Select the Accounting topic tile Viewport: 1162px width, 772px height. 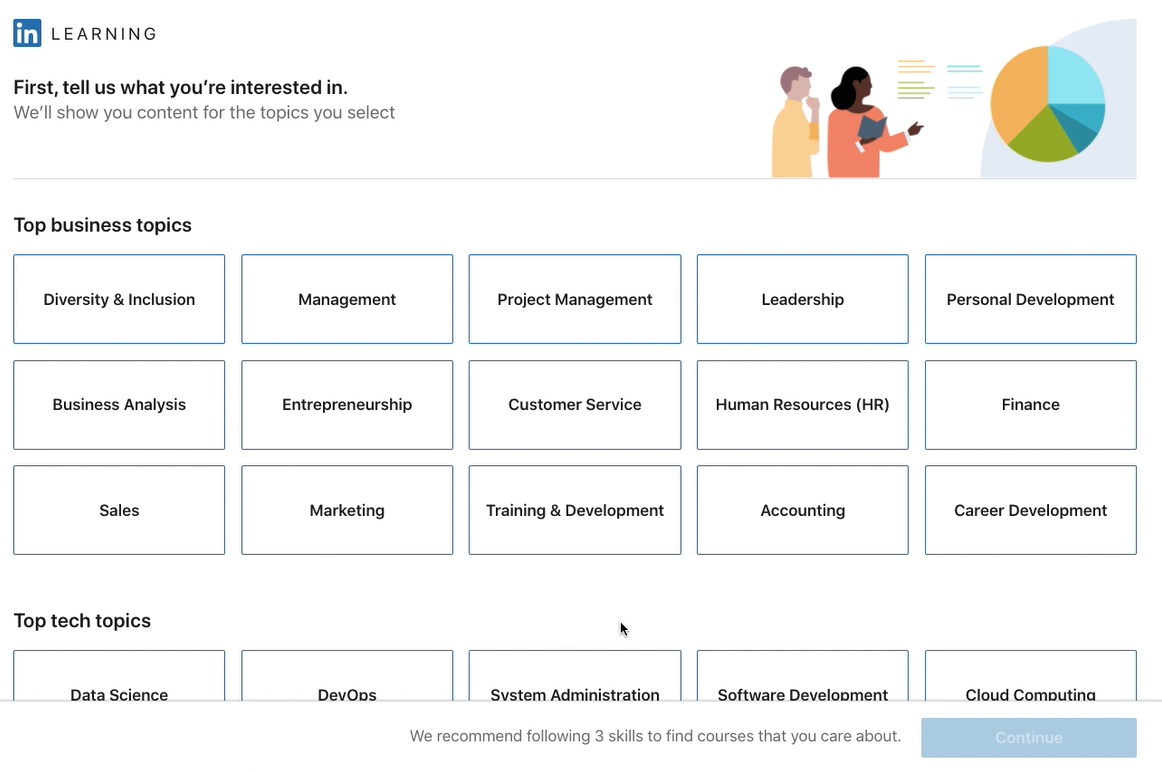(802, 510)
